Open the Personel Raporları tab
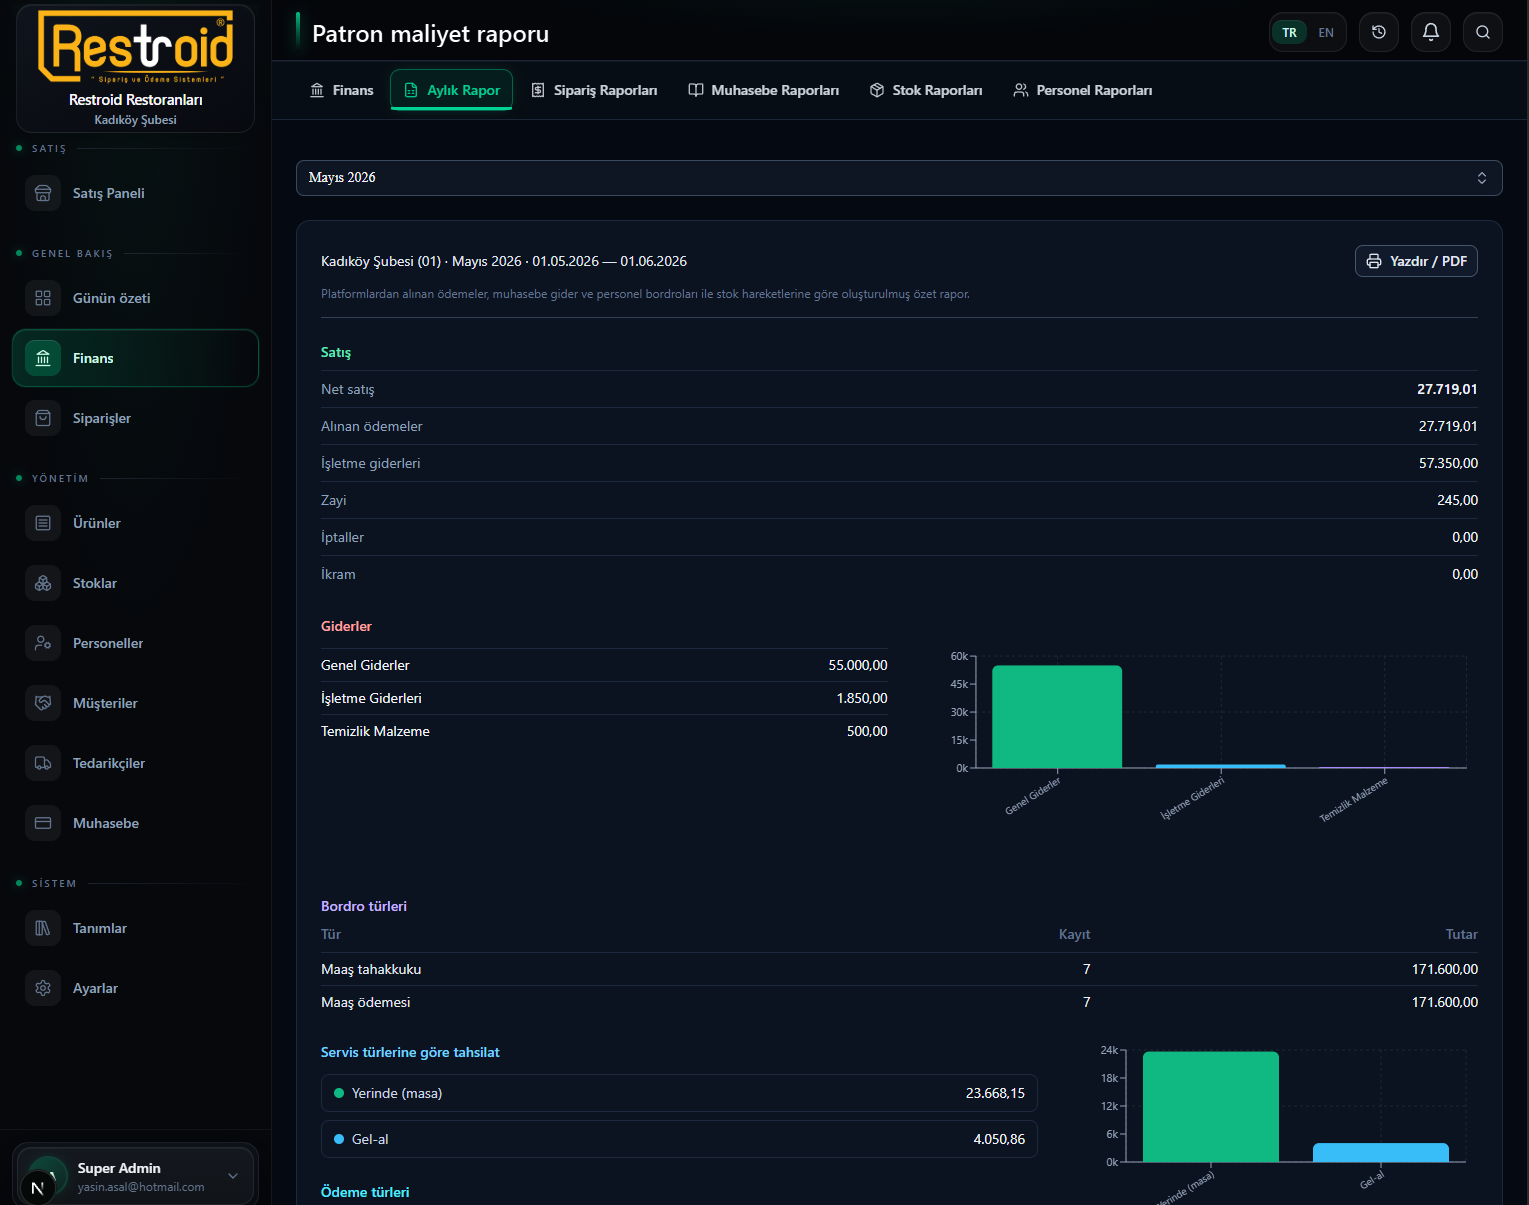 point(1083,90)
